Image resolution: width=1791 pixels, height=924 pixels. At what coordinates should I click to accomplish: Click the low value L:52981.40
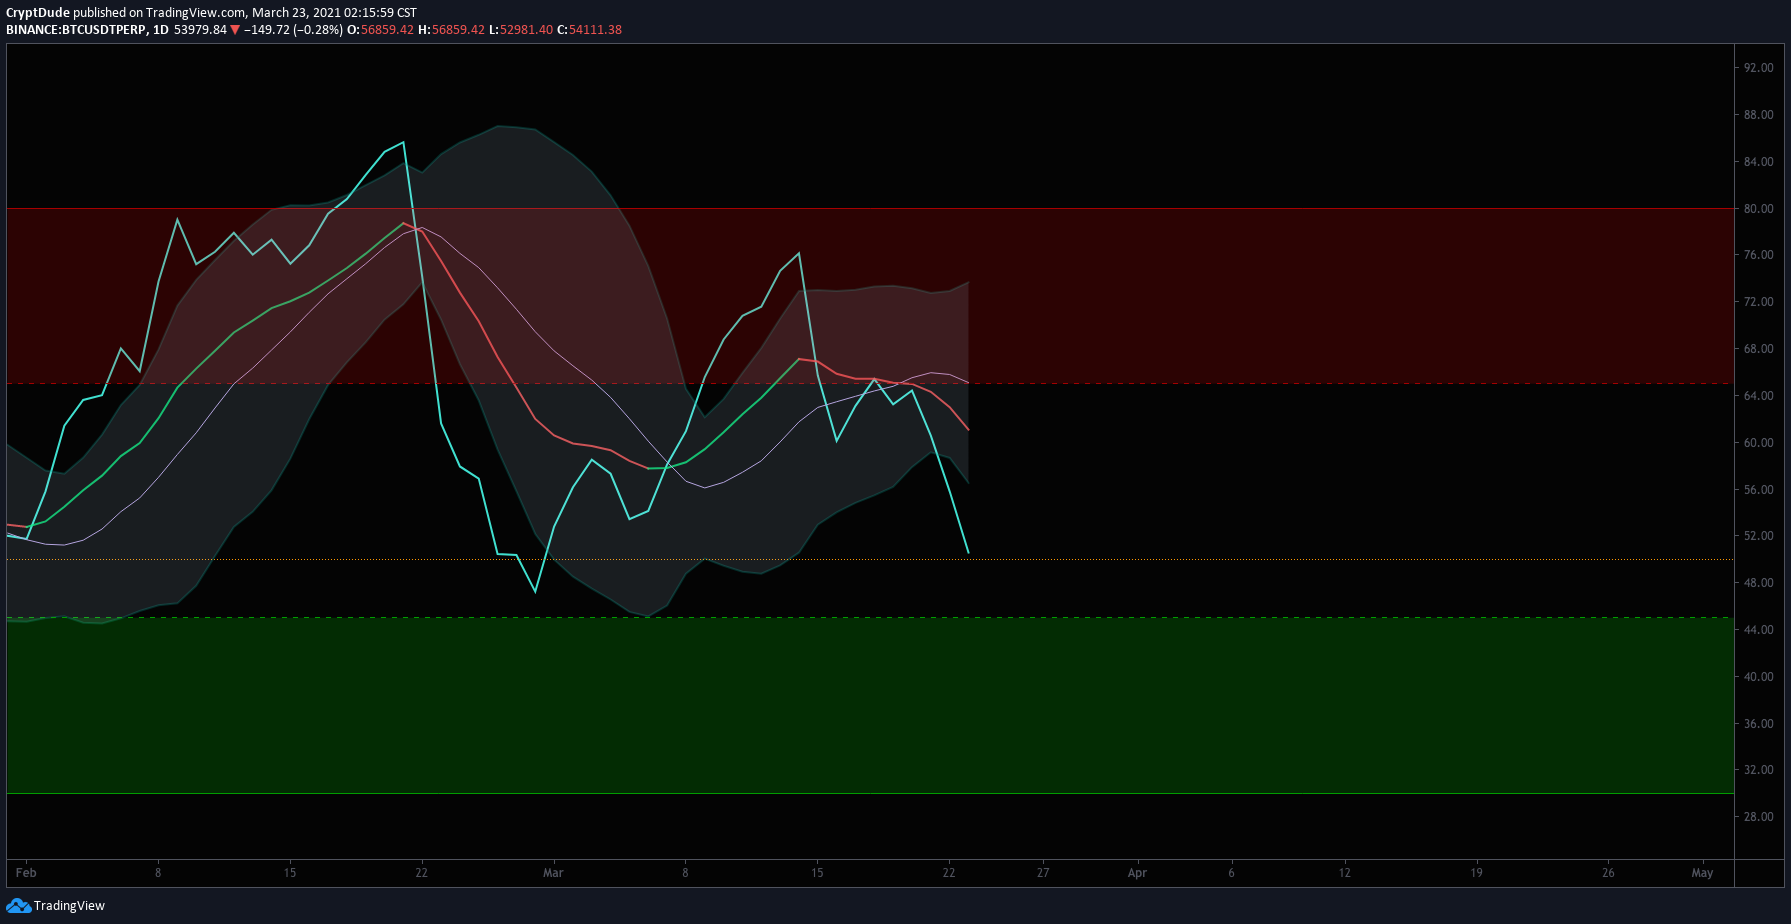point(521,30)
